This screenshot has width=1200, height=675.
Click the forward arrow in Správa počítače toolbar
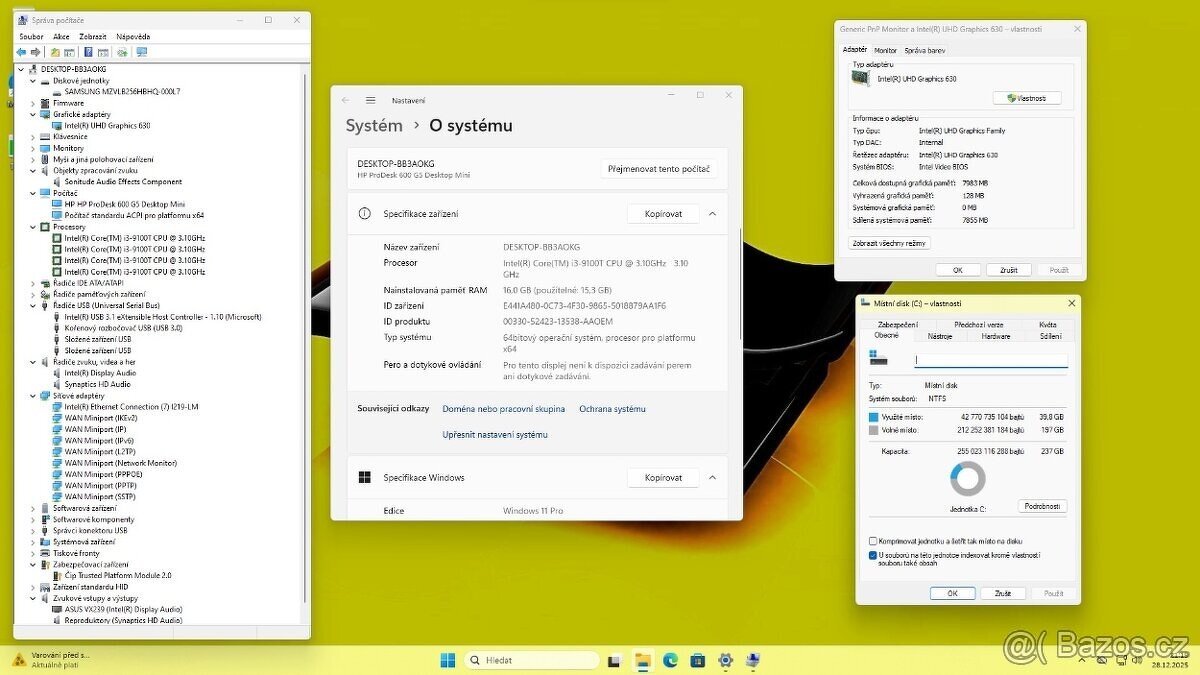tap(37, 53)
